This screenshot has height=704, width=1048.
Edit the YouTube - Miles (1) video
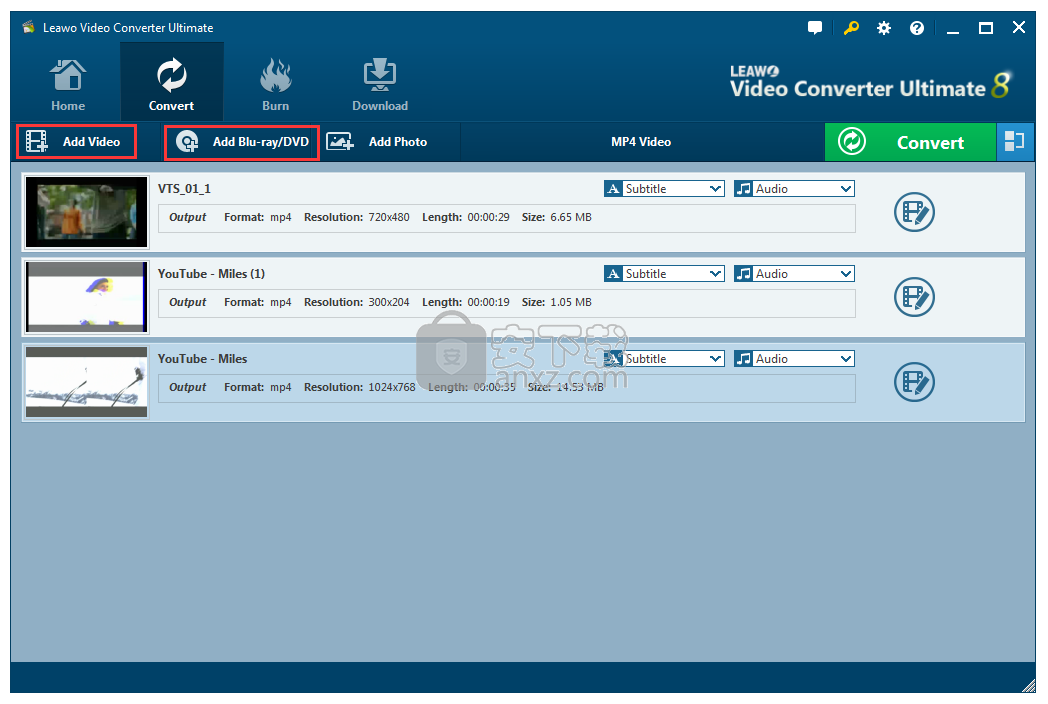(914, 297)
